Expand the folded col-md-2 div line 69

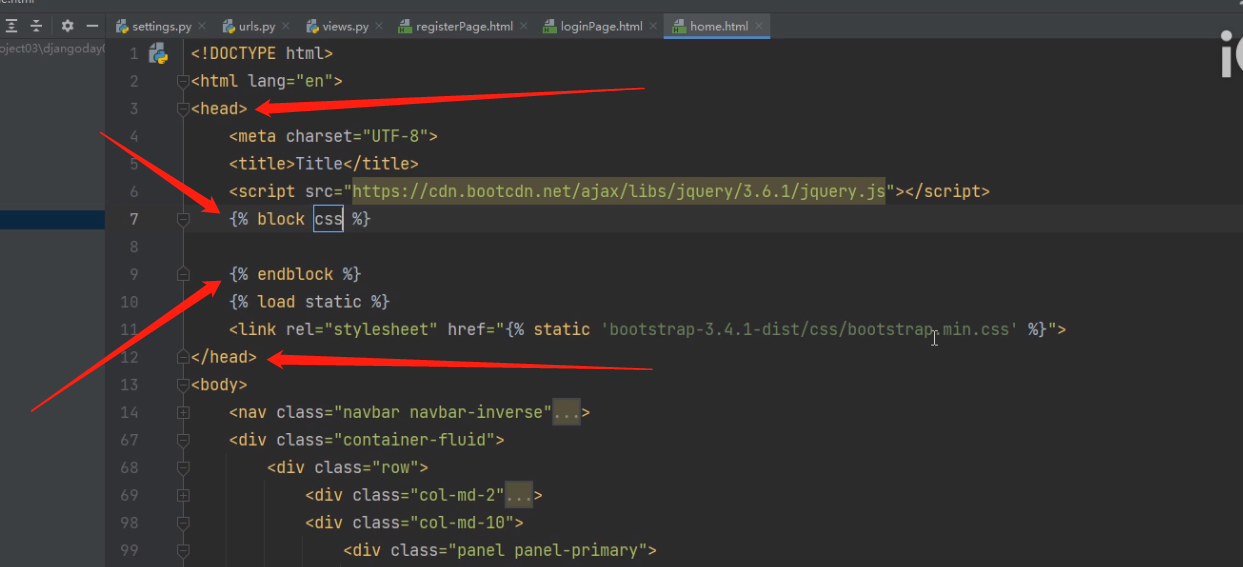183,494
